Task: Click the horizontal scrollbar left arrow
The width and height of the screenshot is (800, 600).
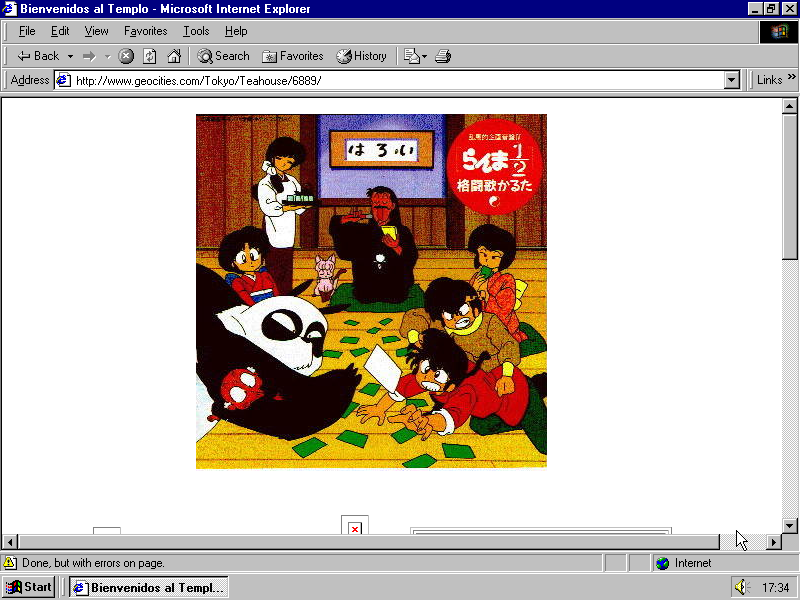Action: coord(10,542)
